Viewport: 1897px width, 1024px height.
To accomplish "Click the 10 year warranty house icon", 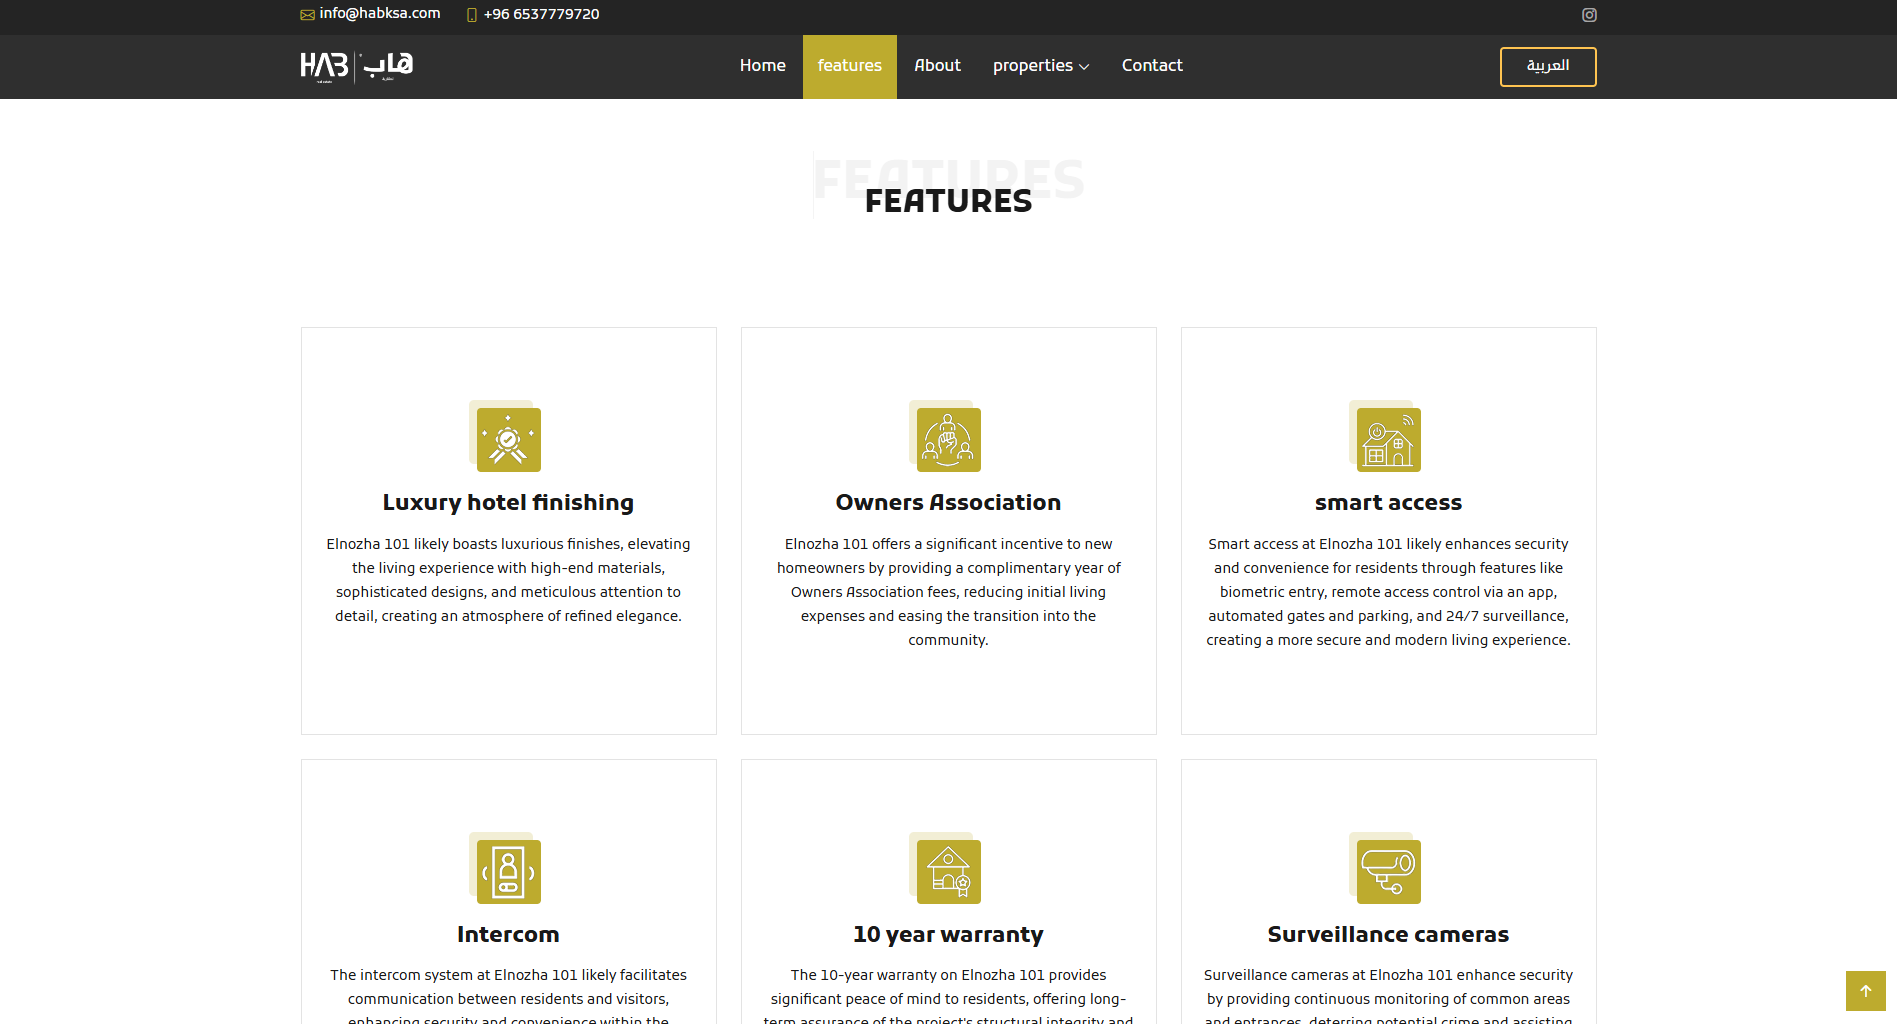I will click(948, 871).
